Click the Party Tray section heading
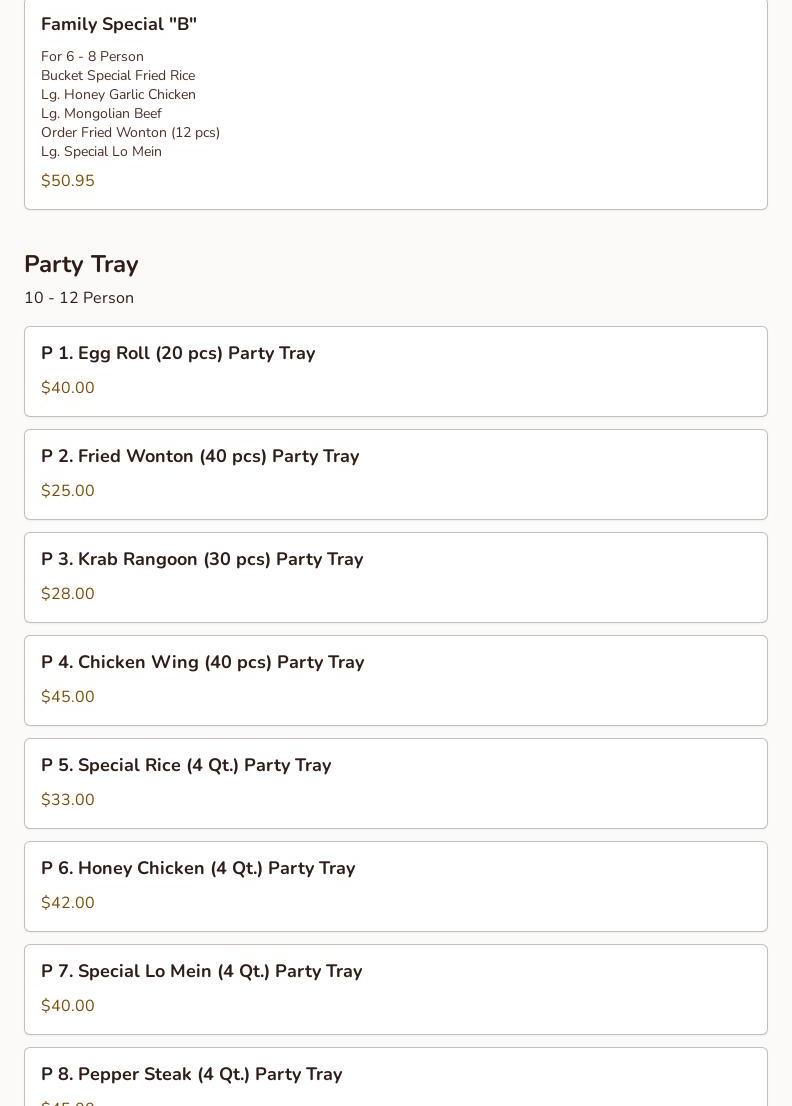792x1106 pixels. tap(81, 264)
